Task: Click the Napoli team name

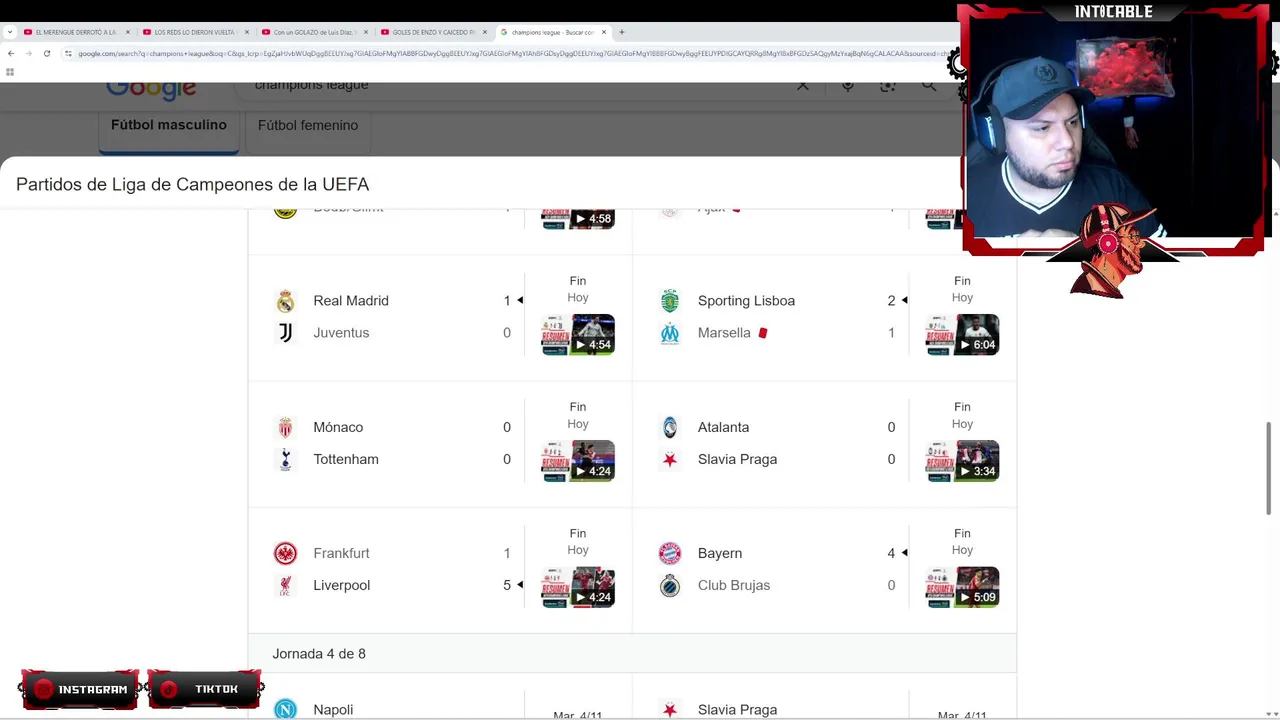Action: [x=333, y=709]
